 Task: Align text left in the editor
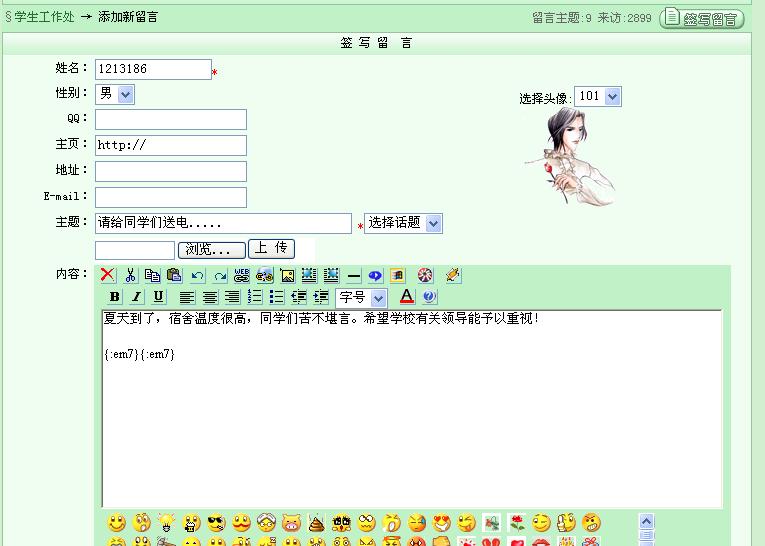click(x=186, y=297)
